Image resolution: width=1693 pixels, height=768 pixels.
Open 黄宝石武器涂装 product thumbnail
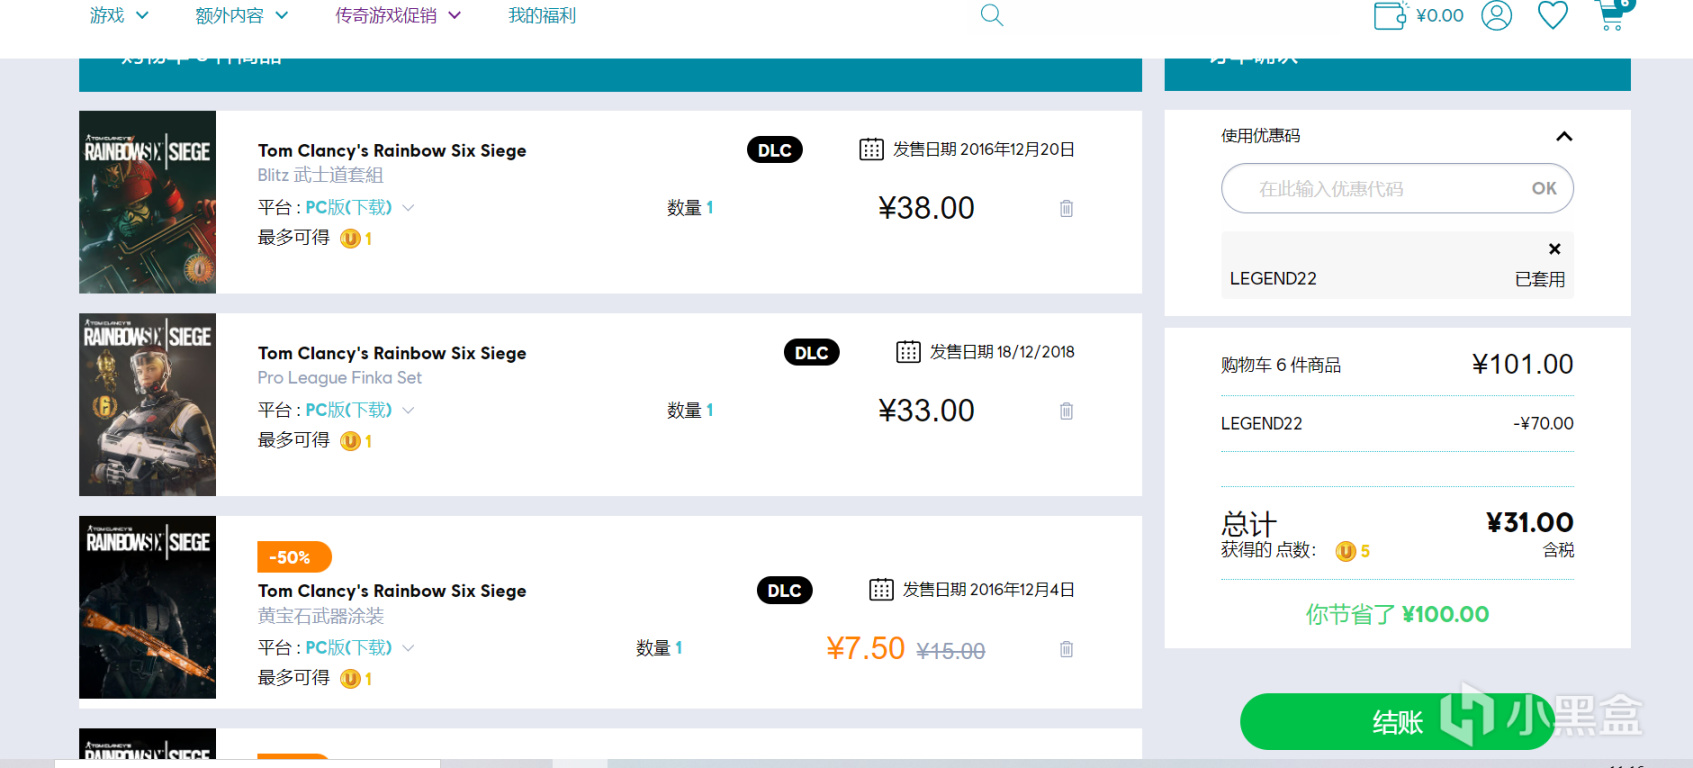147,607
